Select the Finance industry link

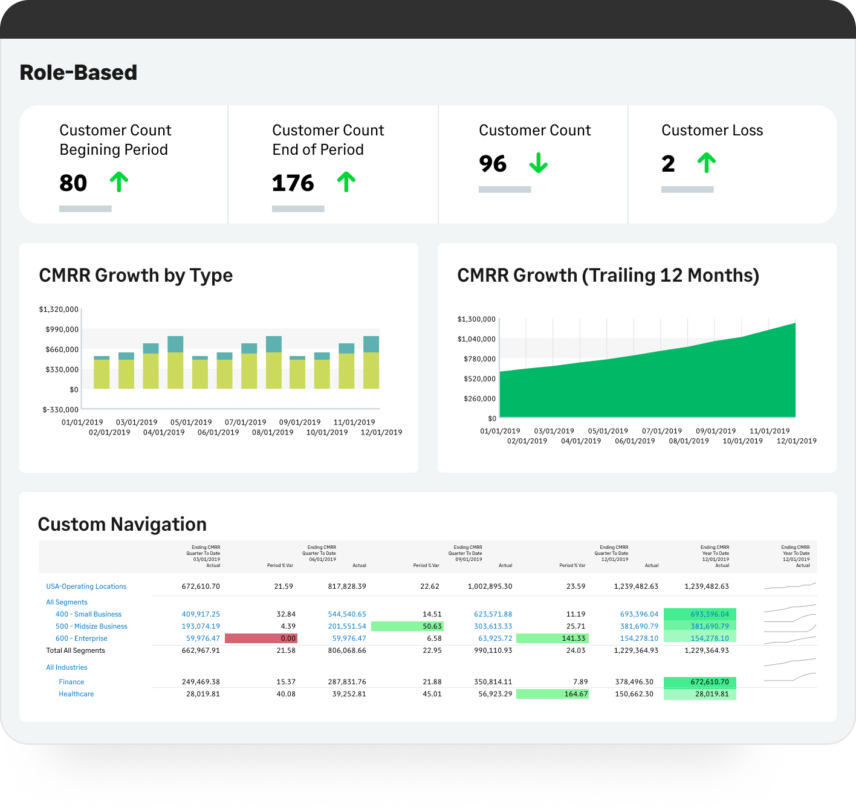click(x=71, y=682)
